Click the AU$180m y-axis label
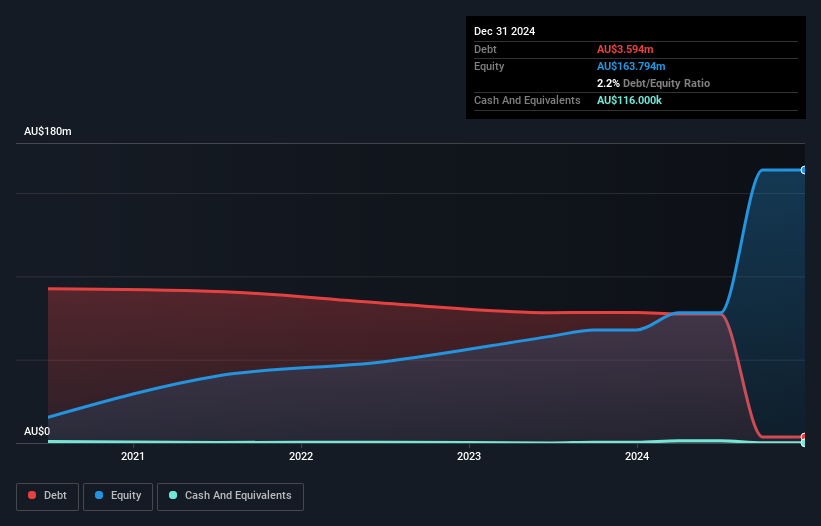The image size is (821, 526). [x=48, y=131]
